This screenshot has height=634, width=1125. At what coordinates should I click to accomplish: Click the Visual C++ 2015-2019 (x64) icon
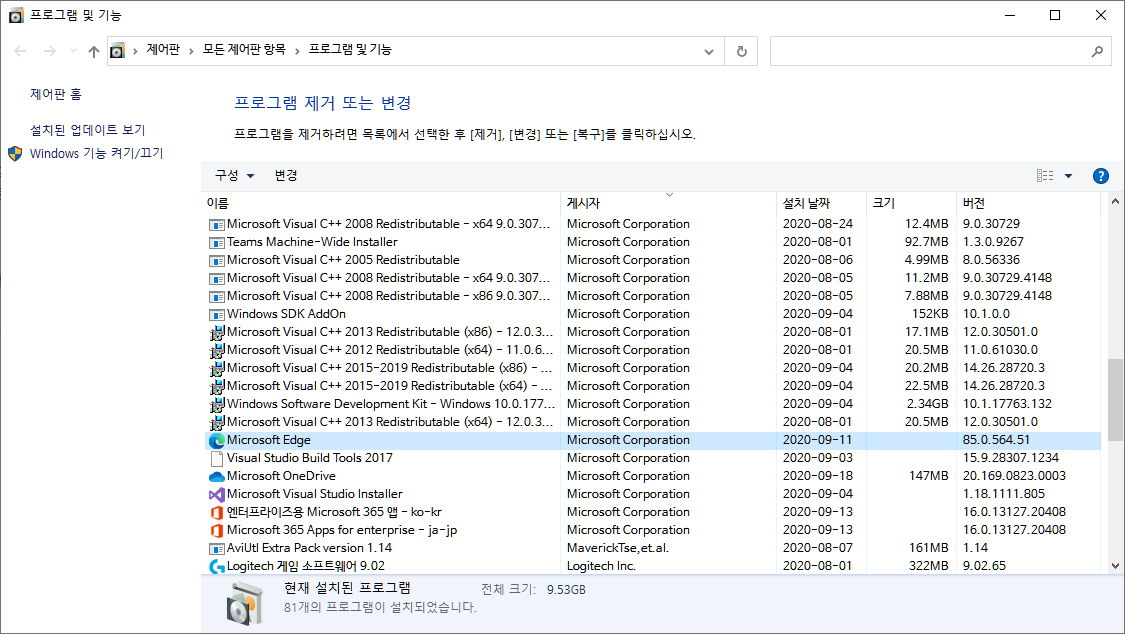pyautogui.click(x=217, y=387)
